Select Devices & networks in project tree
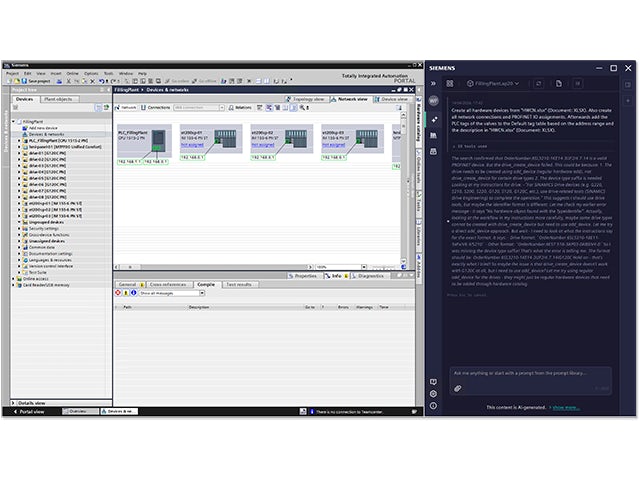 point(46,134)
